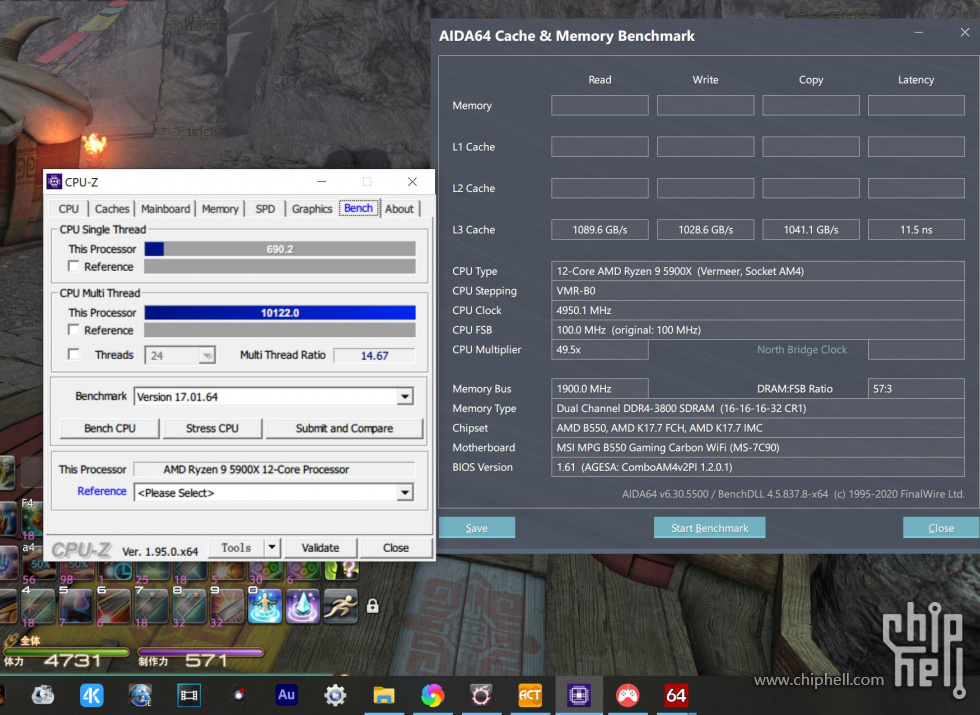Select the Memory tab in CPU-Z
Viewport: 980px width, 715px height.
[x=220, y=209]
